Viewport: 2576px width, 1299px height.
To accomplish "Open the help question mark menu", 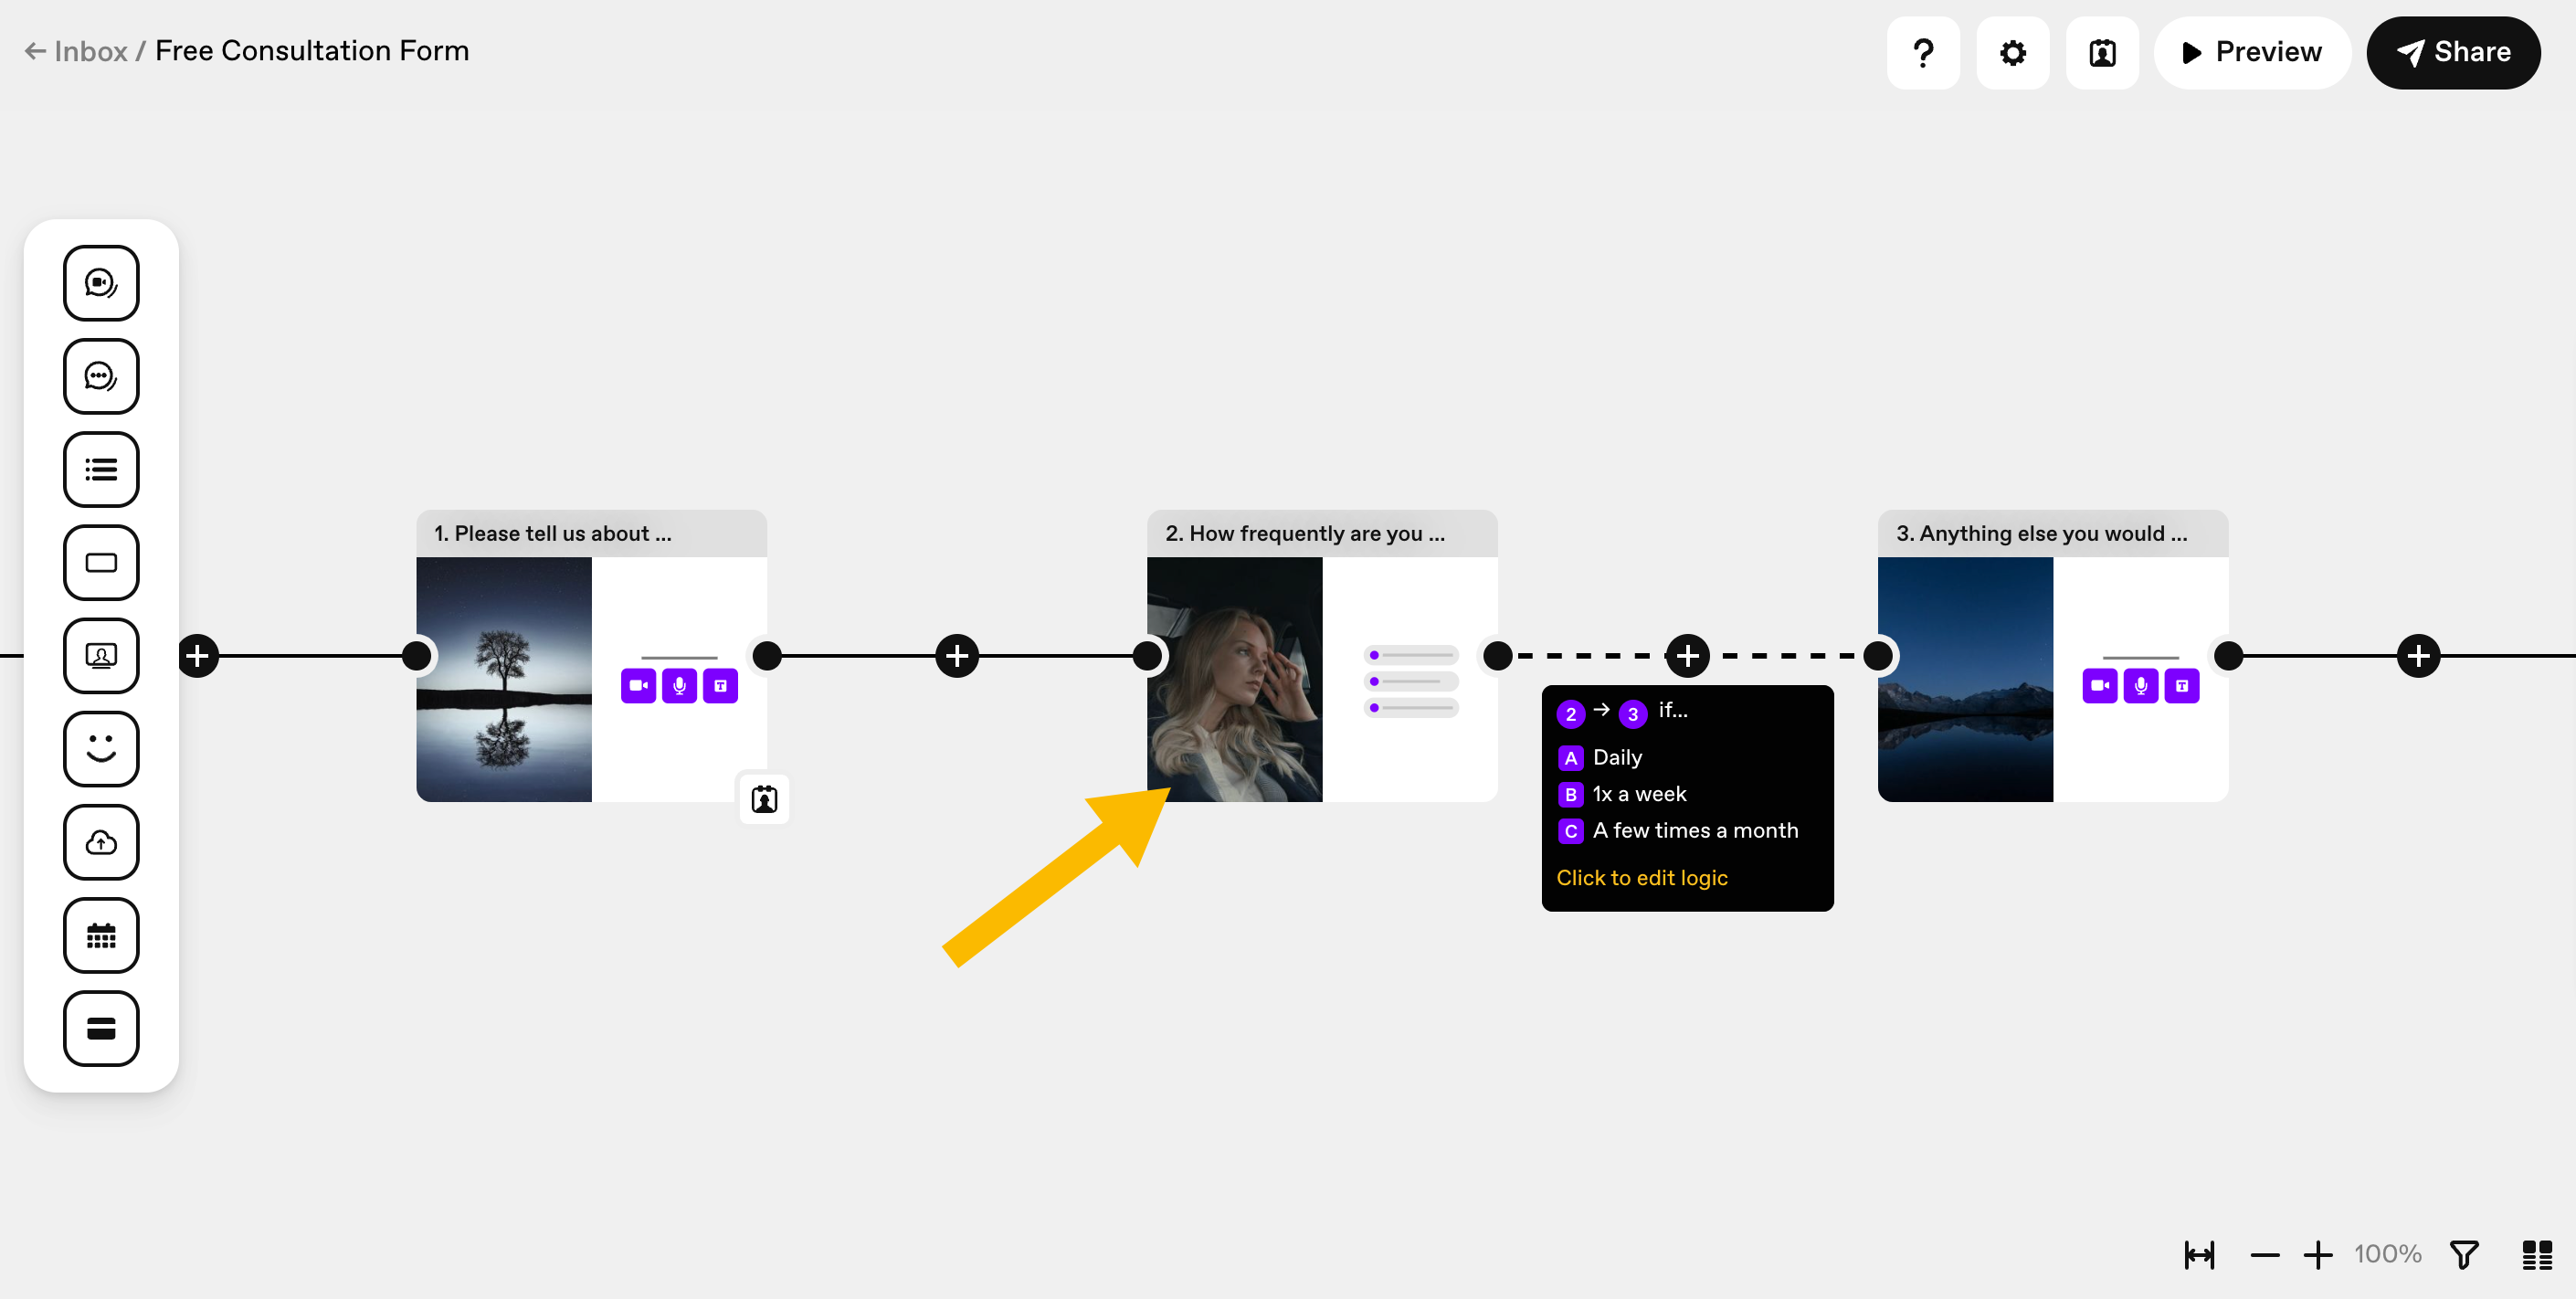I will click(1923, 52).
